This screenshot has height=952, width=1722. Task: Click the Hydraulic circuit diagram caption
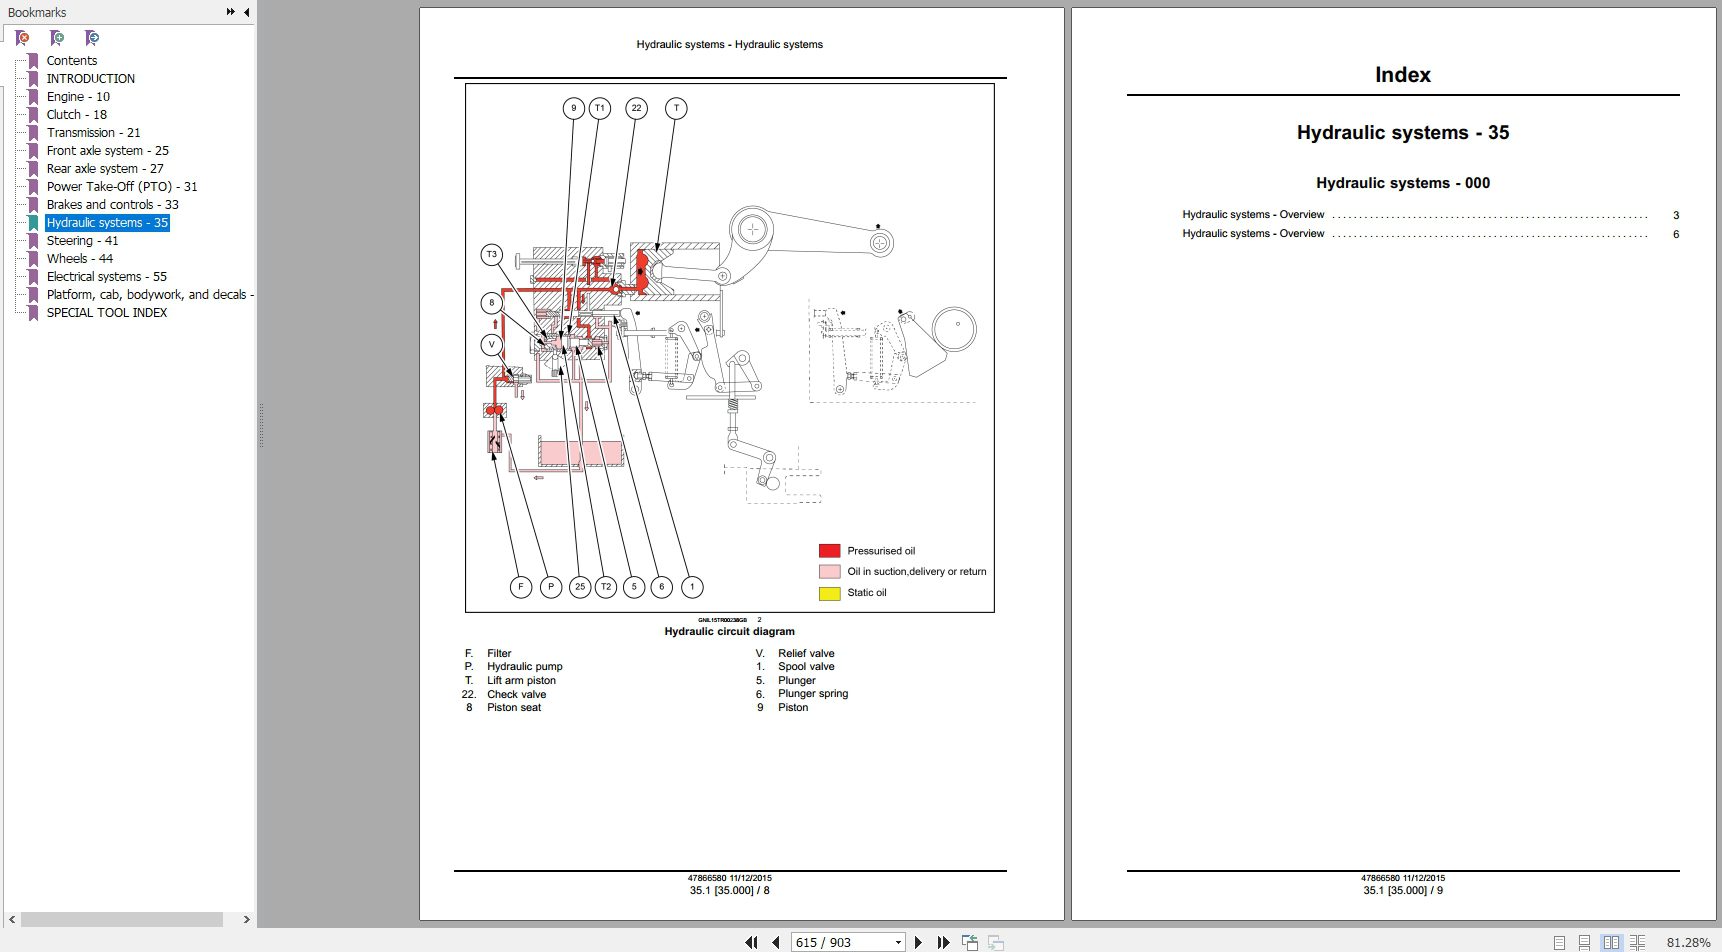730,632
